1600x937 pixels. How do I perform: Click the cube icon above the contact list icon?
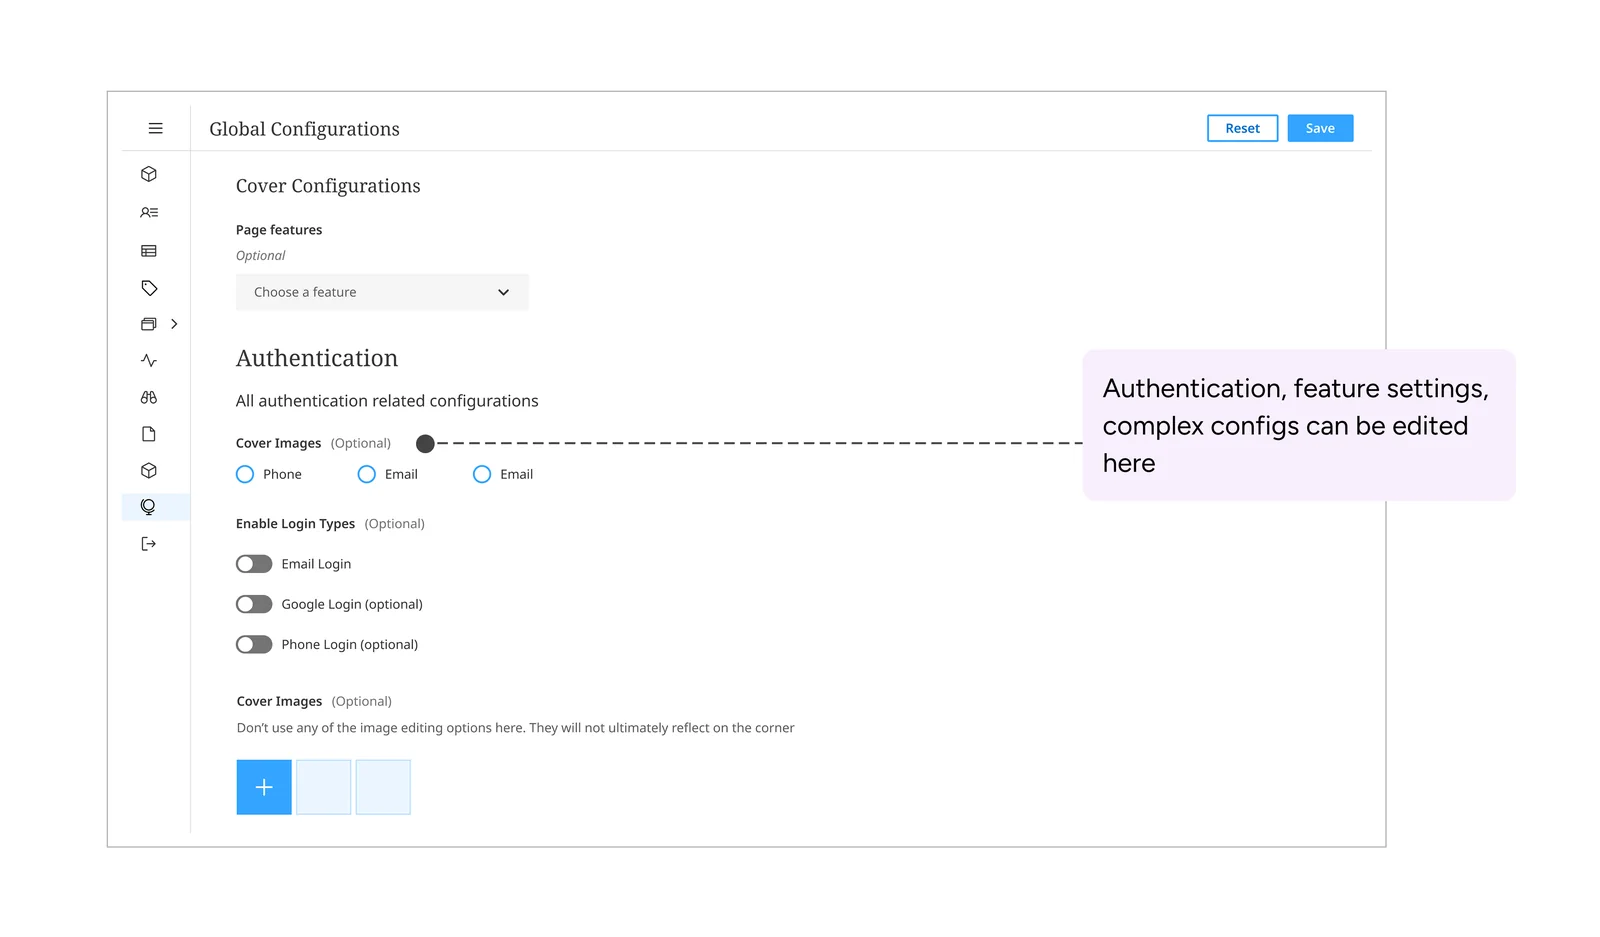pos(149,174)
